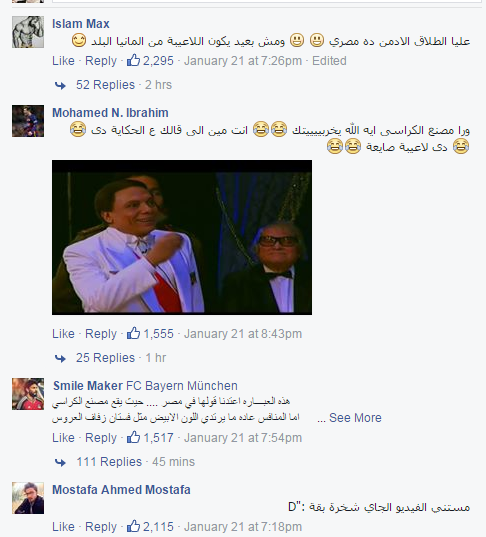Screen dimensions: 486x537
Task: Show full Smile Maker comment via See More
Action: point(355,417)
